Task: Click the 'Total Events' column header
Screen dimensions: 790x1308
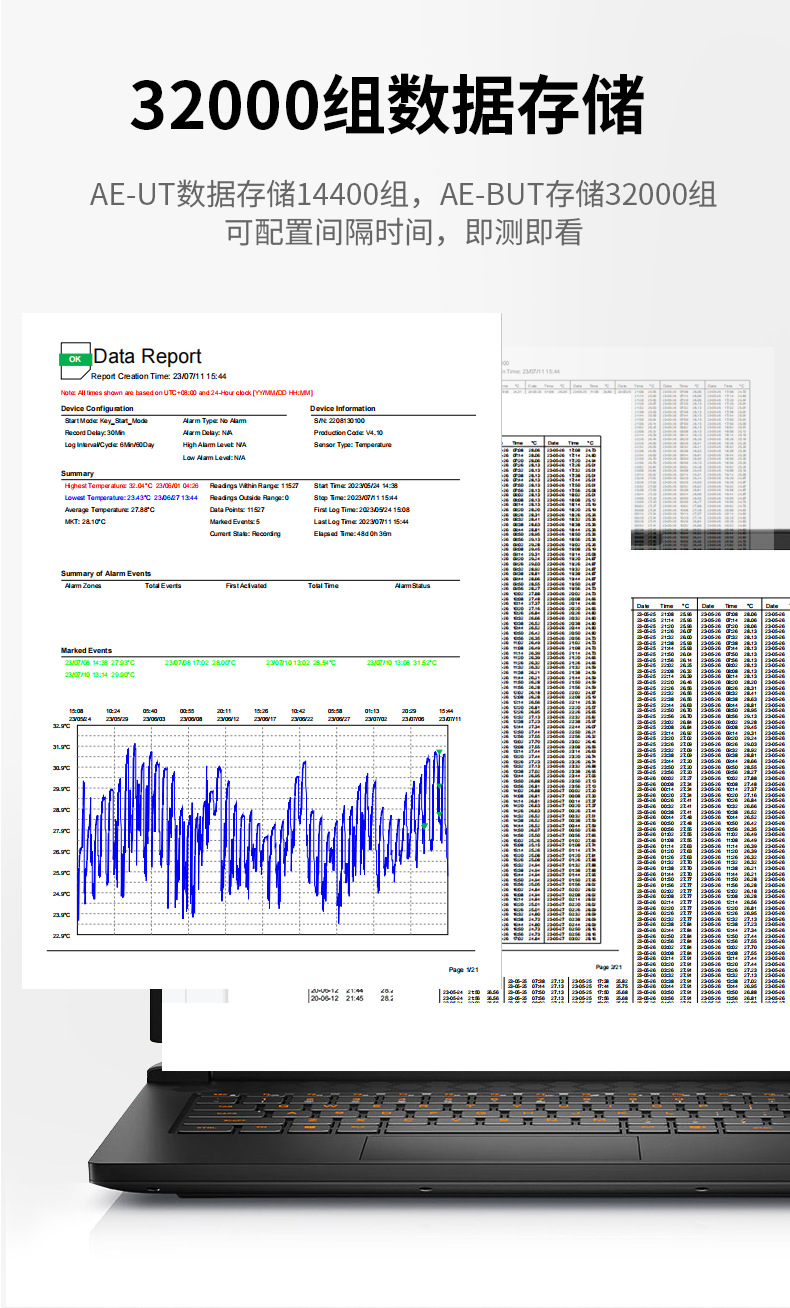Action: 163,586
